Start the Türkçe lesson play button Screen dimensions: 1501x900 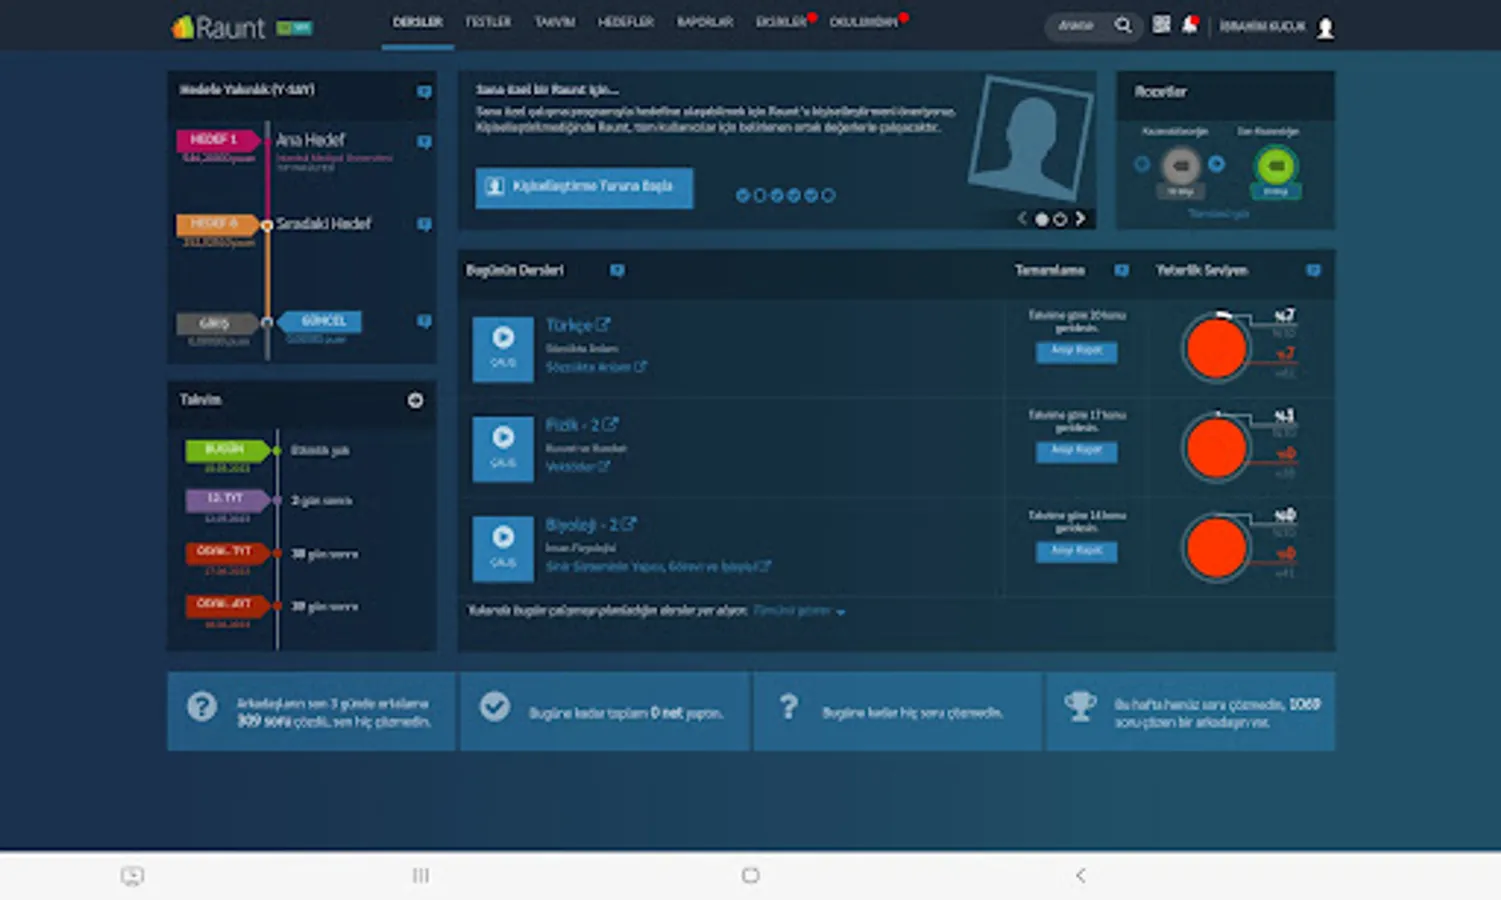pos(503,349)
